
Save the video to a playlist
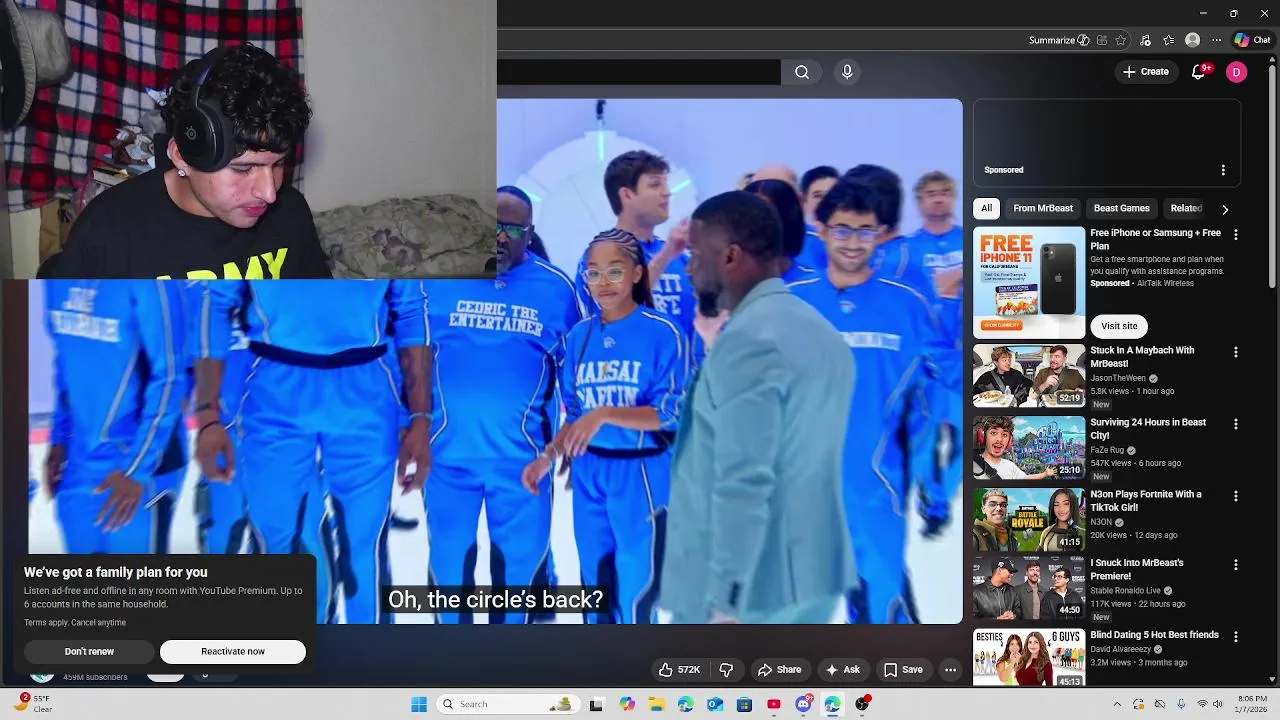pos(903,670)
